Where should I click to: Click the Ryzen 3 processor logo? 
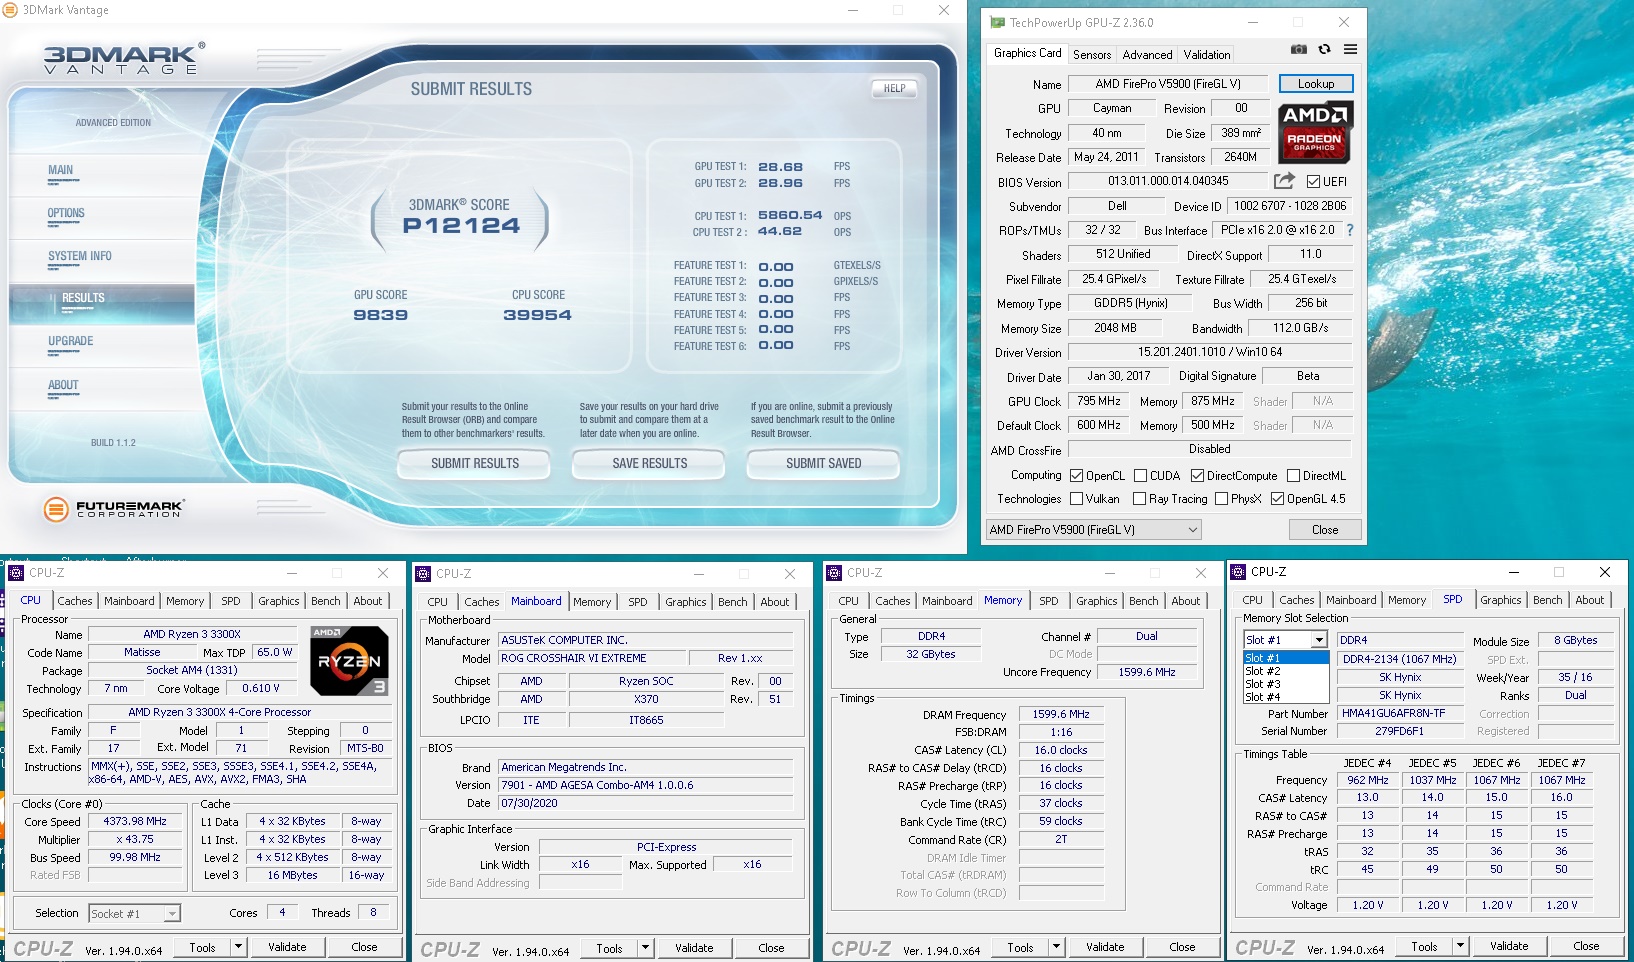click(349, 660)
